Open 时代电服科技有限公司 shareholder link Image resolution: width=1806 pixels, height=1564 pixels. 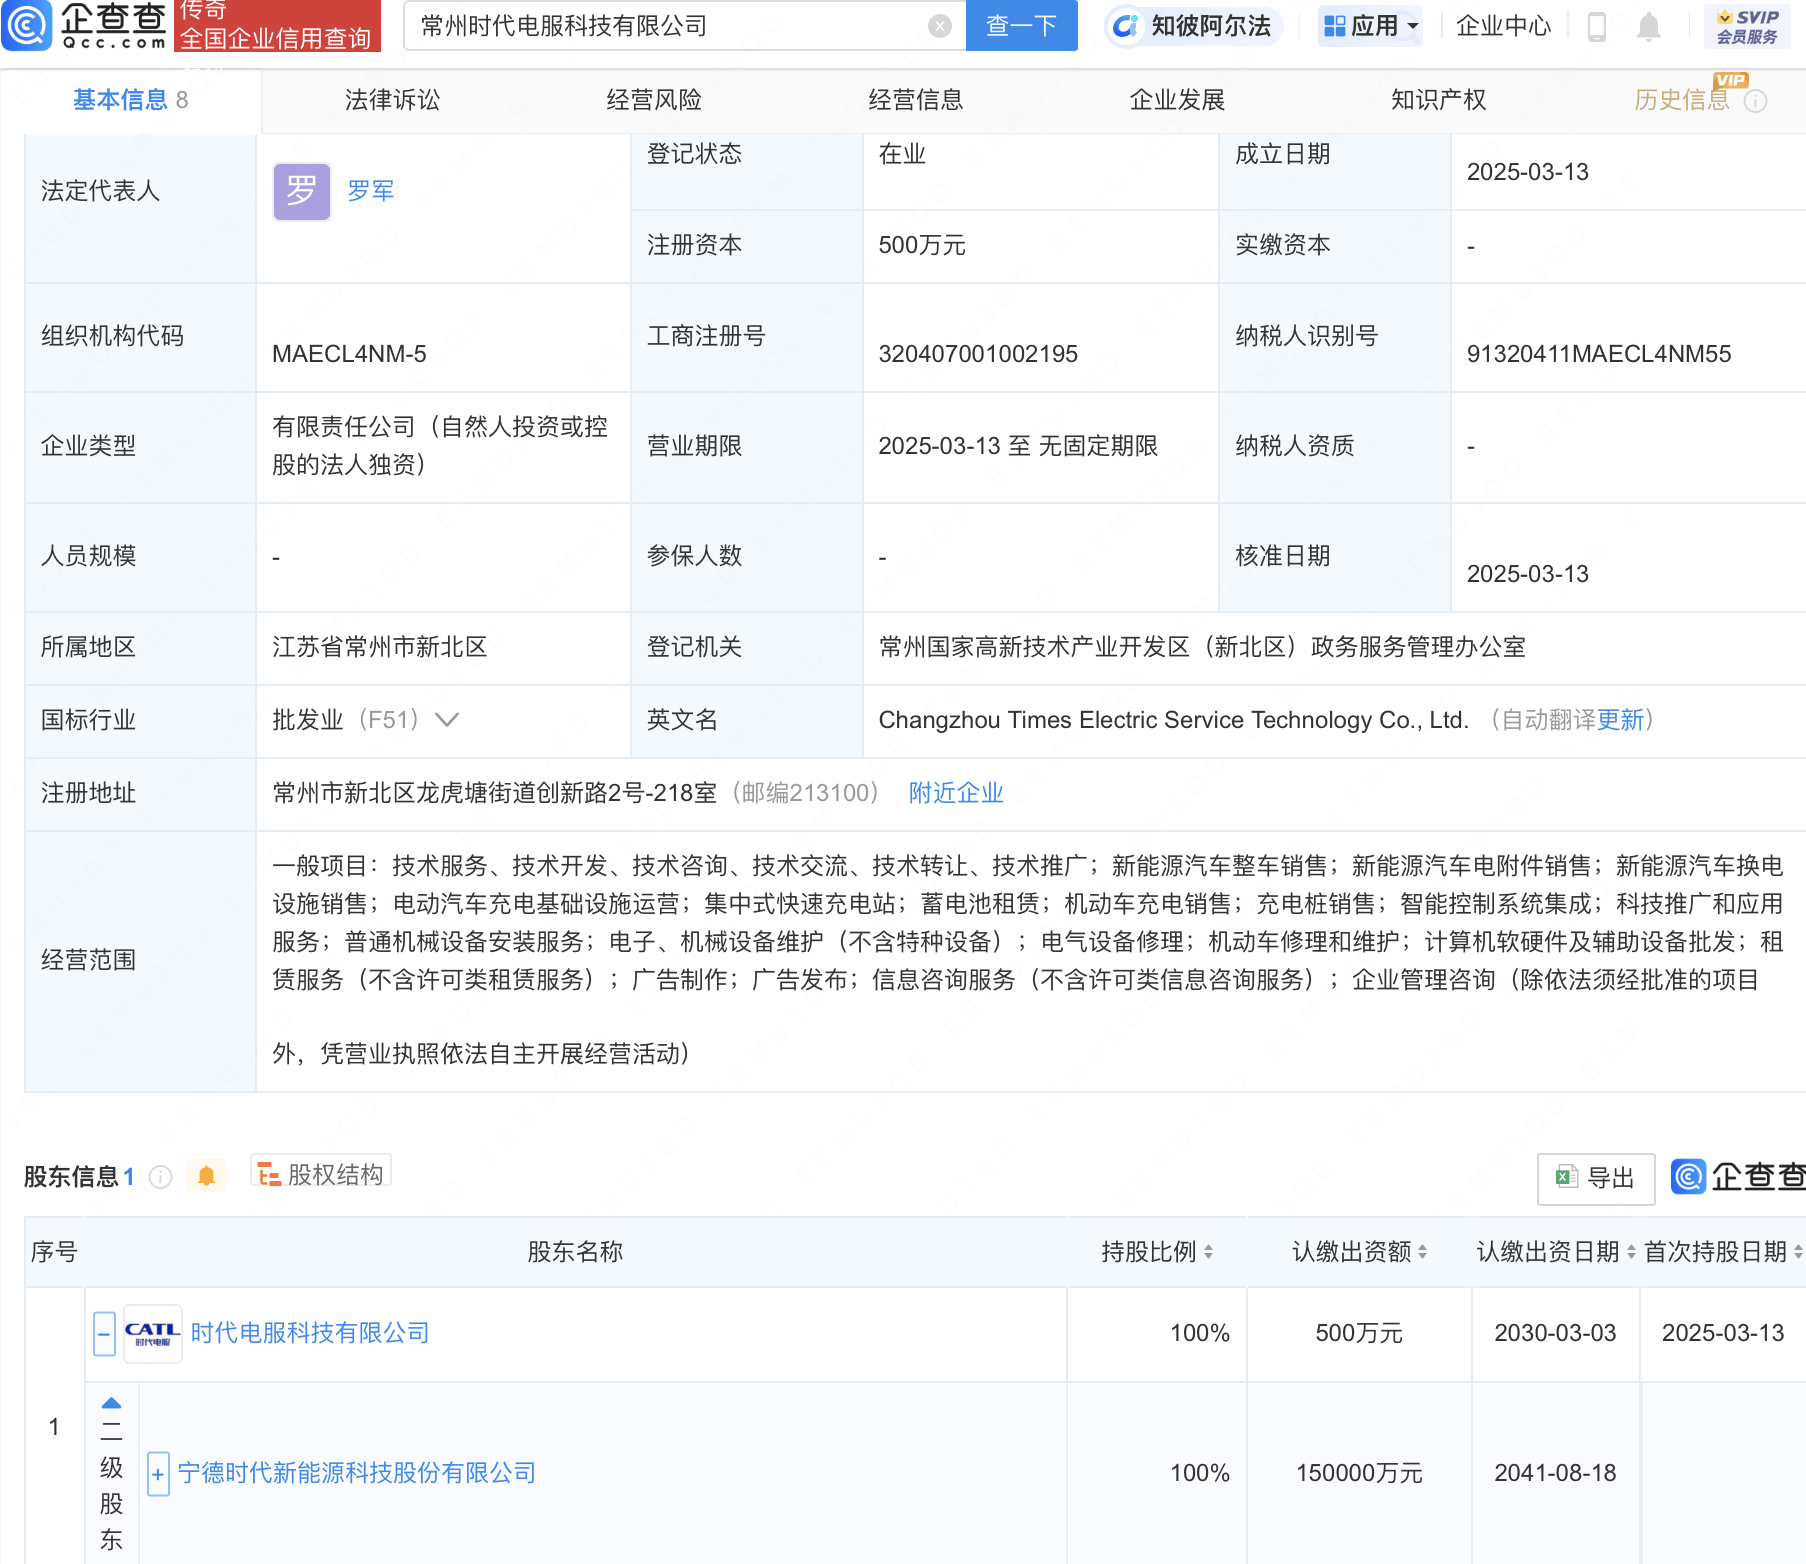(310, 1333)
